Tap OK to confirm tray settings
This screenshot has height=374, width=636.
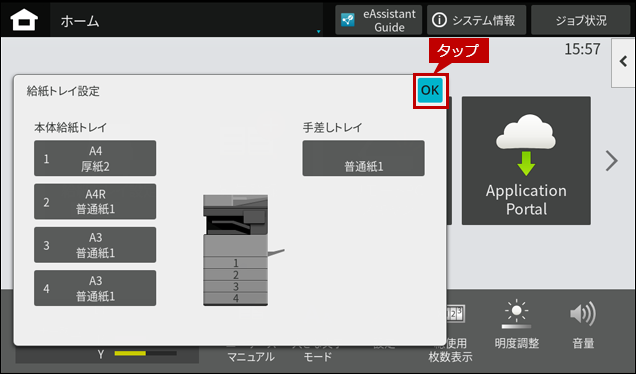tap(430, 90)
